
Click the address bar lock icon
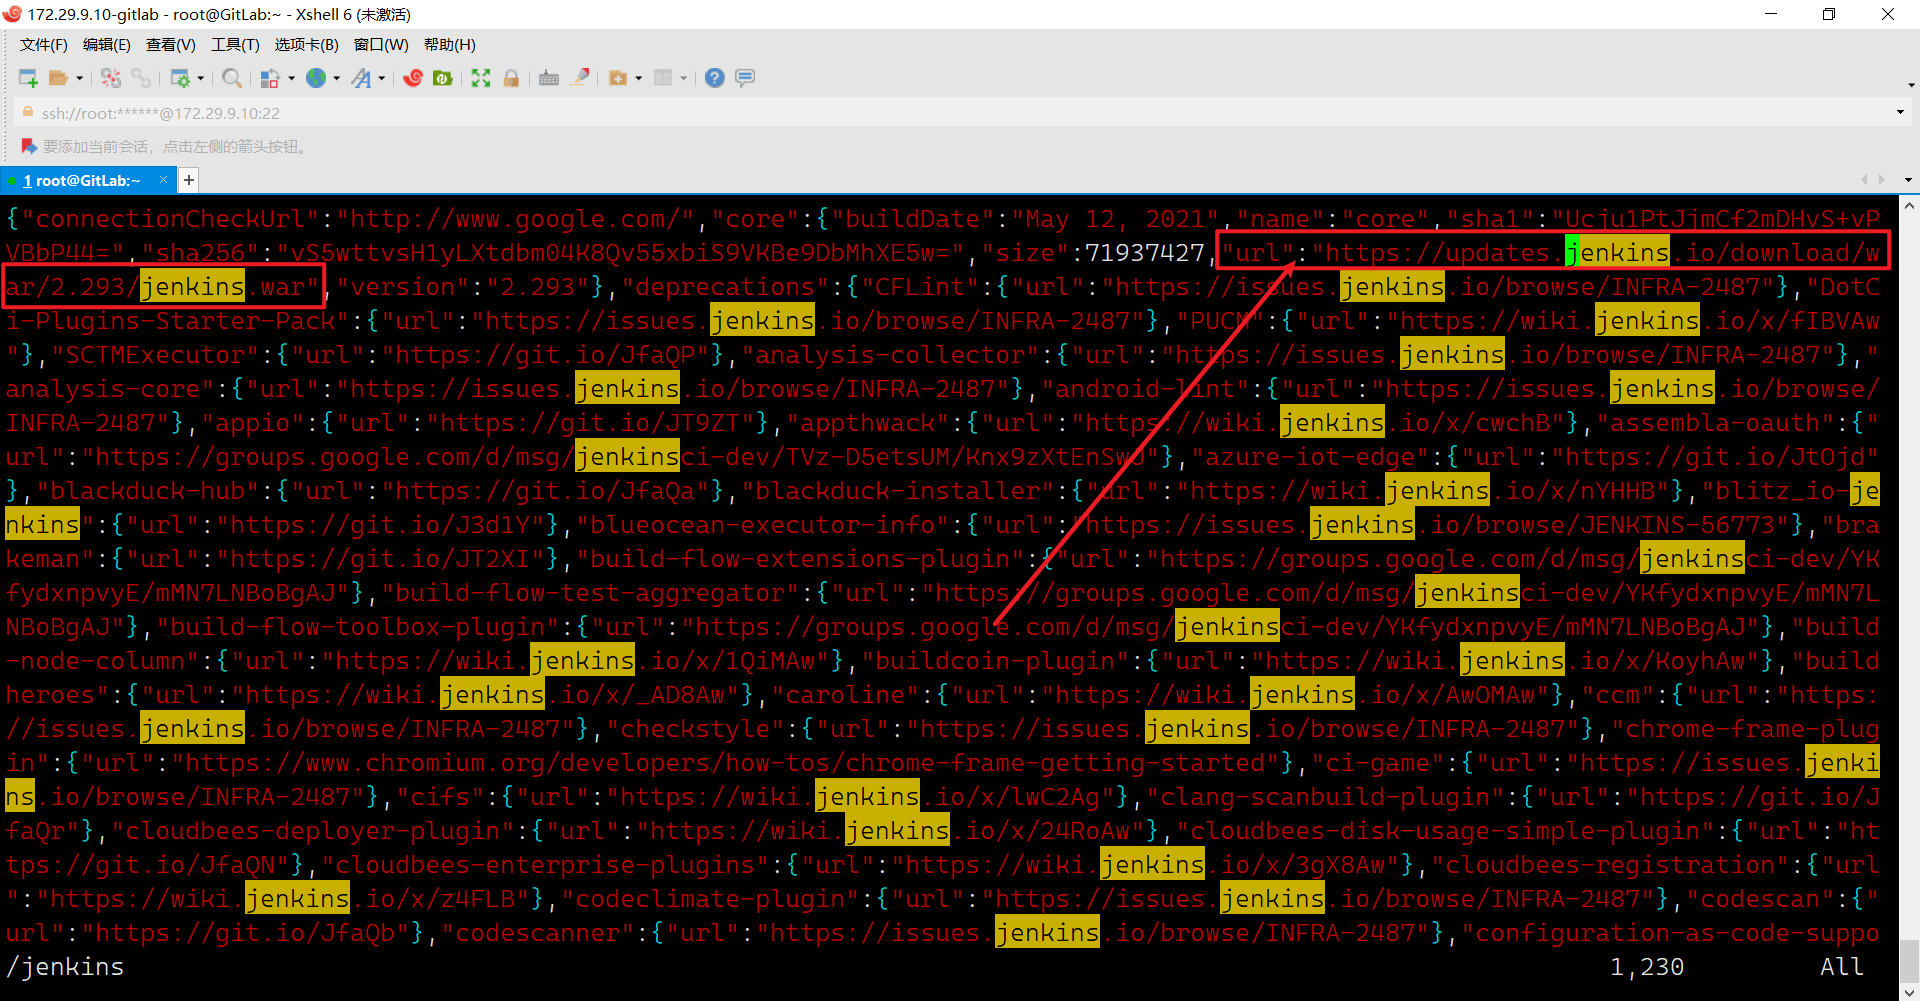pos(28,112)
